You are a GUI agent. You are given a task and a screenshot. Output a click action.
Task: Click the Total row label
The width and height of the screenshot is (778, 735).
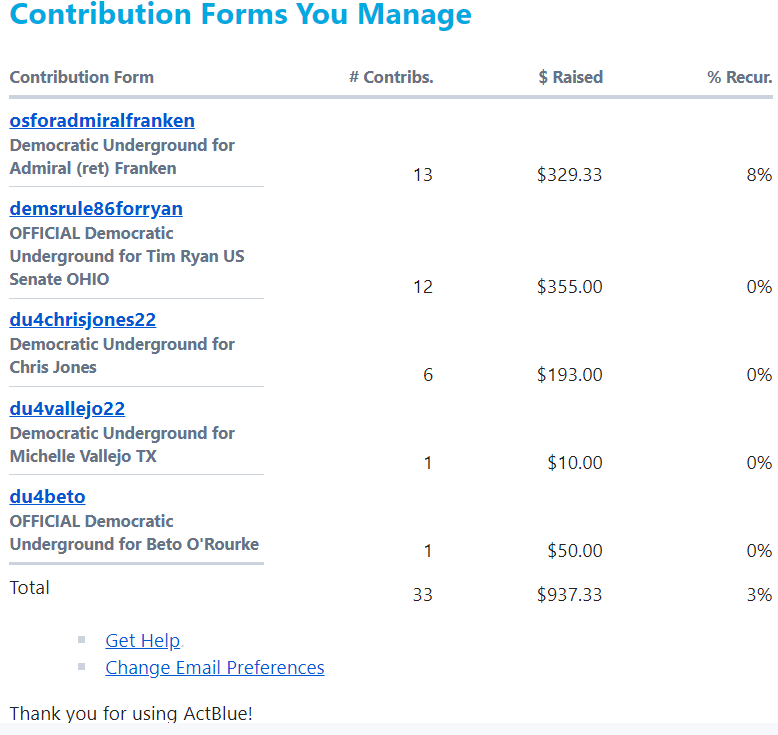coord(30,588)
